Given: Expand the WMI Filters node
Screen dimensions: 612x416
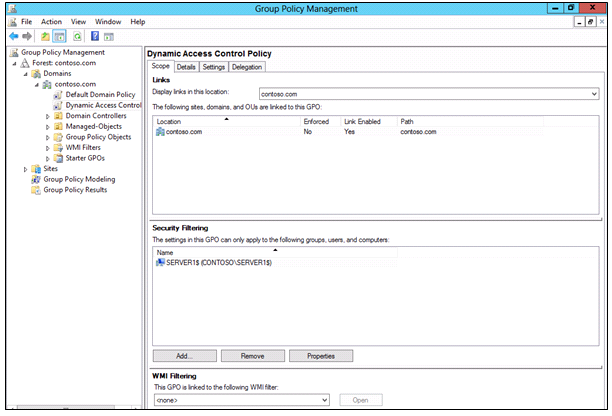Looking at the screenshot, I should pos(48,148).
